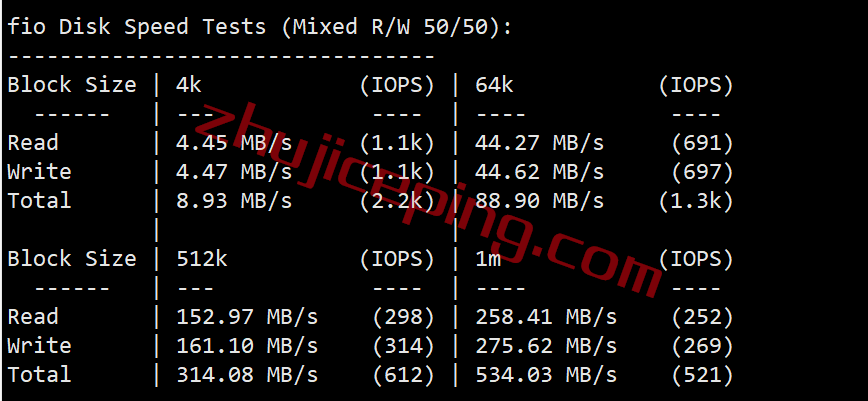Screen dimensions: 868x401
Task: Click the 512k read speed 152.97 MB/s
Action: (x=247, y=317)
